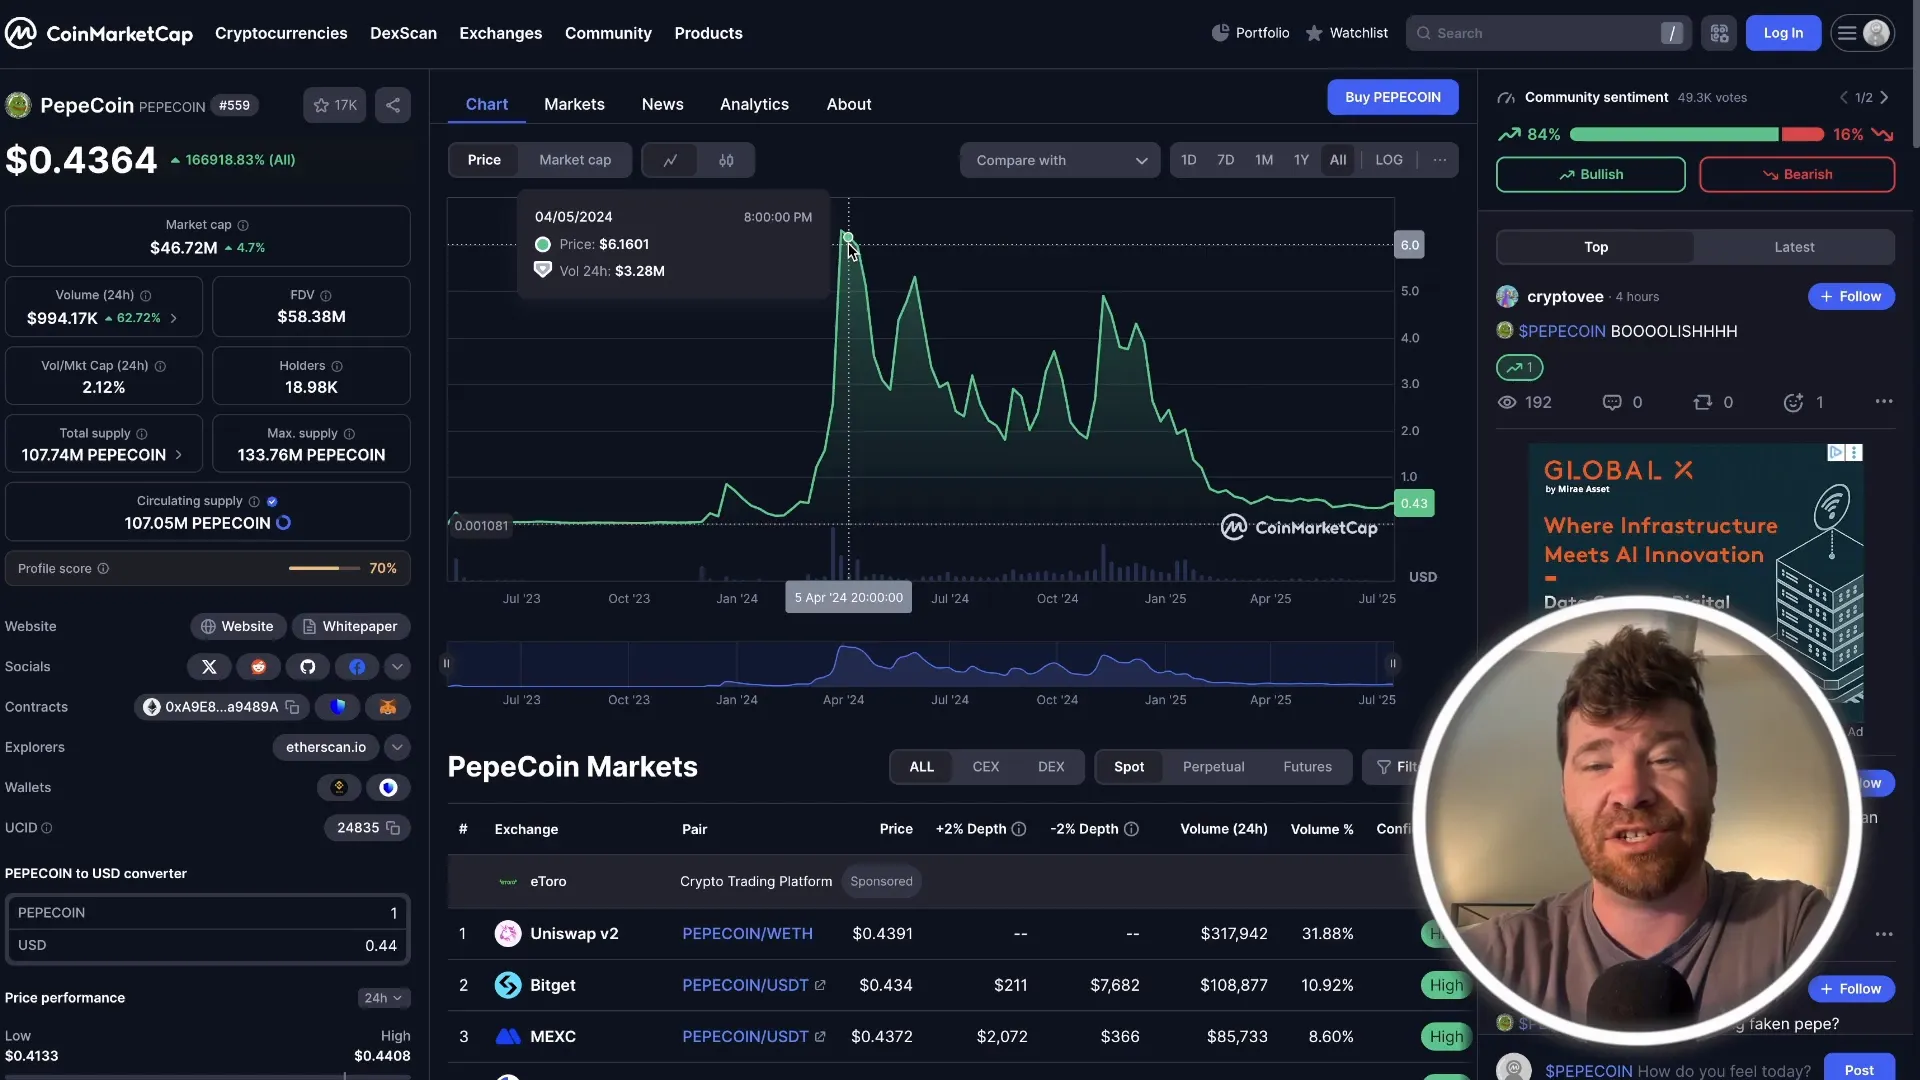Click the Log In button
This screenshot has height=1080, width=1920.
point(1783,33)
